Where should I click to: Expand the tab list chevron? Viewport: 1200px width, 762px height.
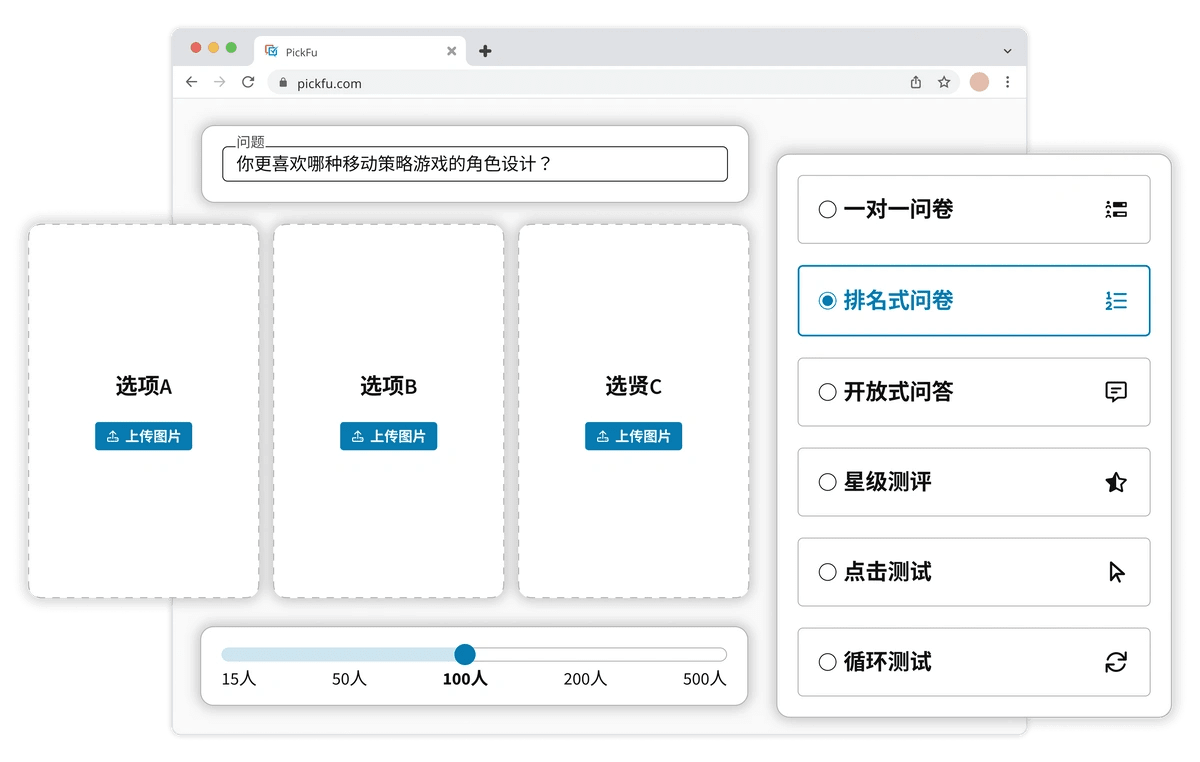[x=1007, y=51]
